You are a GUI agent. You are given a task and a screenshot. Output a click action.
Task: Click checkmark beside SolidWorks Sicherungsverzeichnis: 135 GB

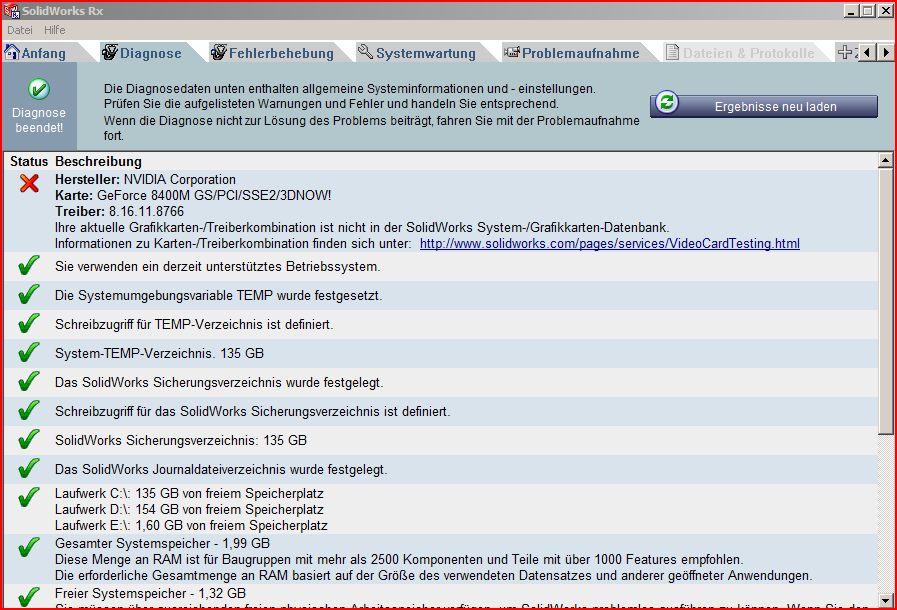[x=29, y=439]
